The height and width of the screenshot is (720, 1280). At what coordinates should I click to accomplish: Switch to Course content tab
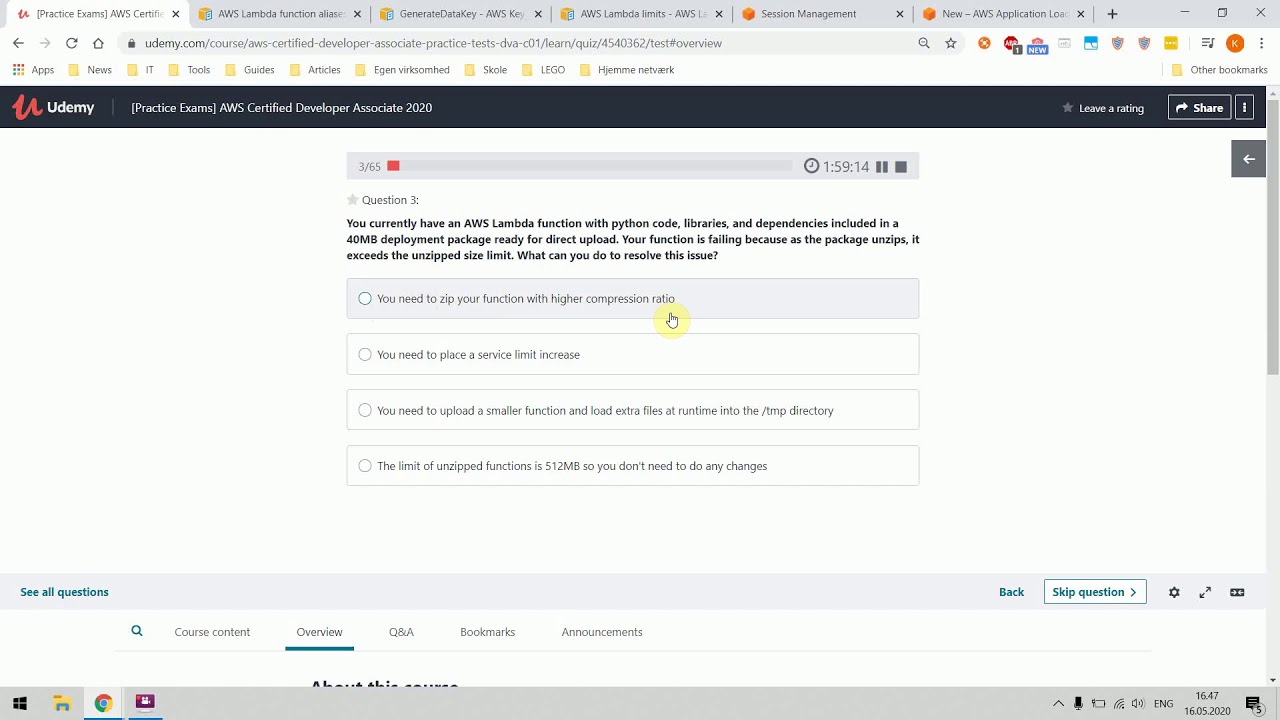212,632
